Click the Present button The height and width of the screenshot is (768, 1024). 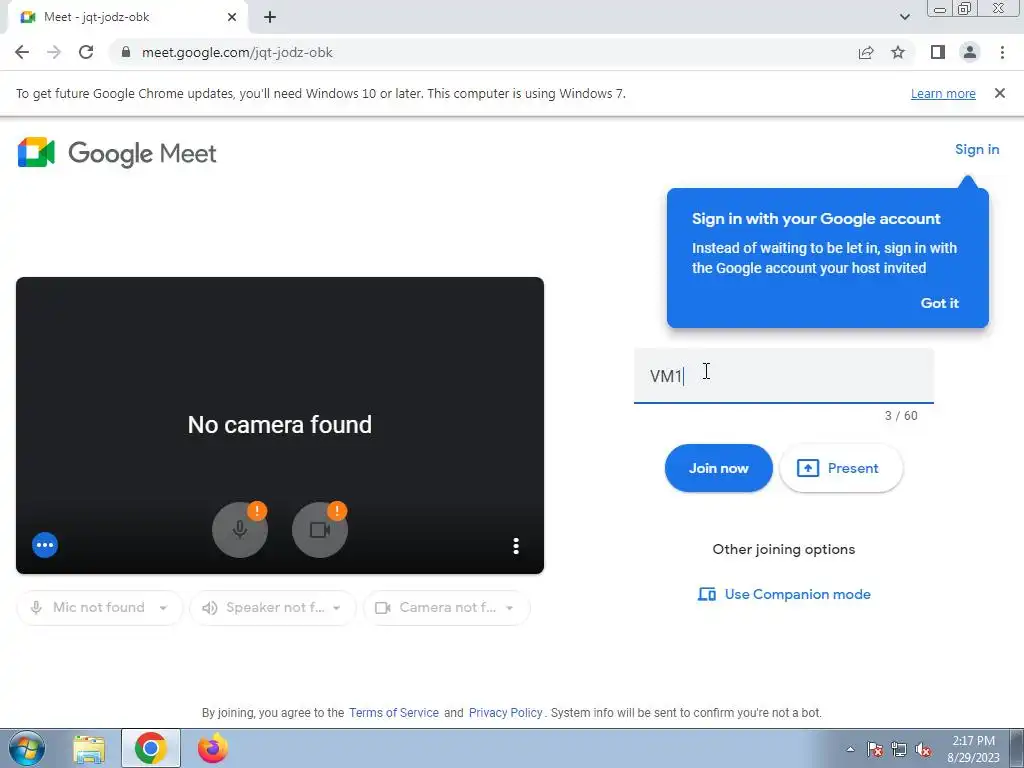(841, 468)
